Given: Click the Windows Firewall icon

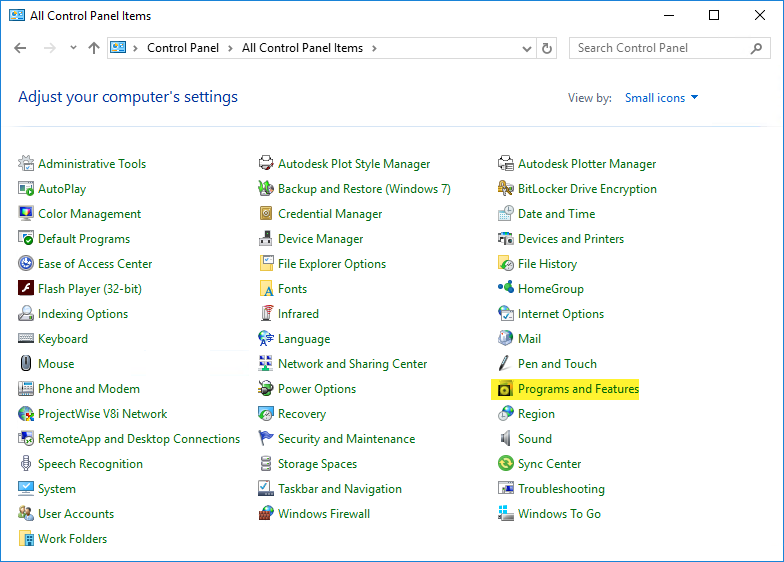Looking at the screenshot, I should point(266,514).
